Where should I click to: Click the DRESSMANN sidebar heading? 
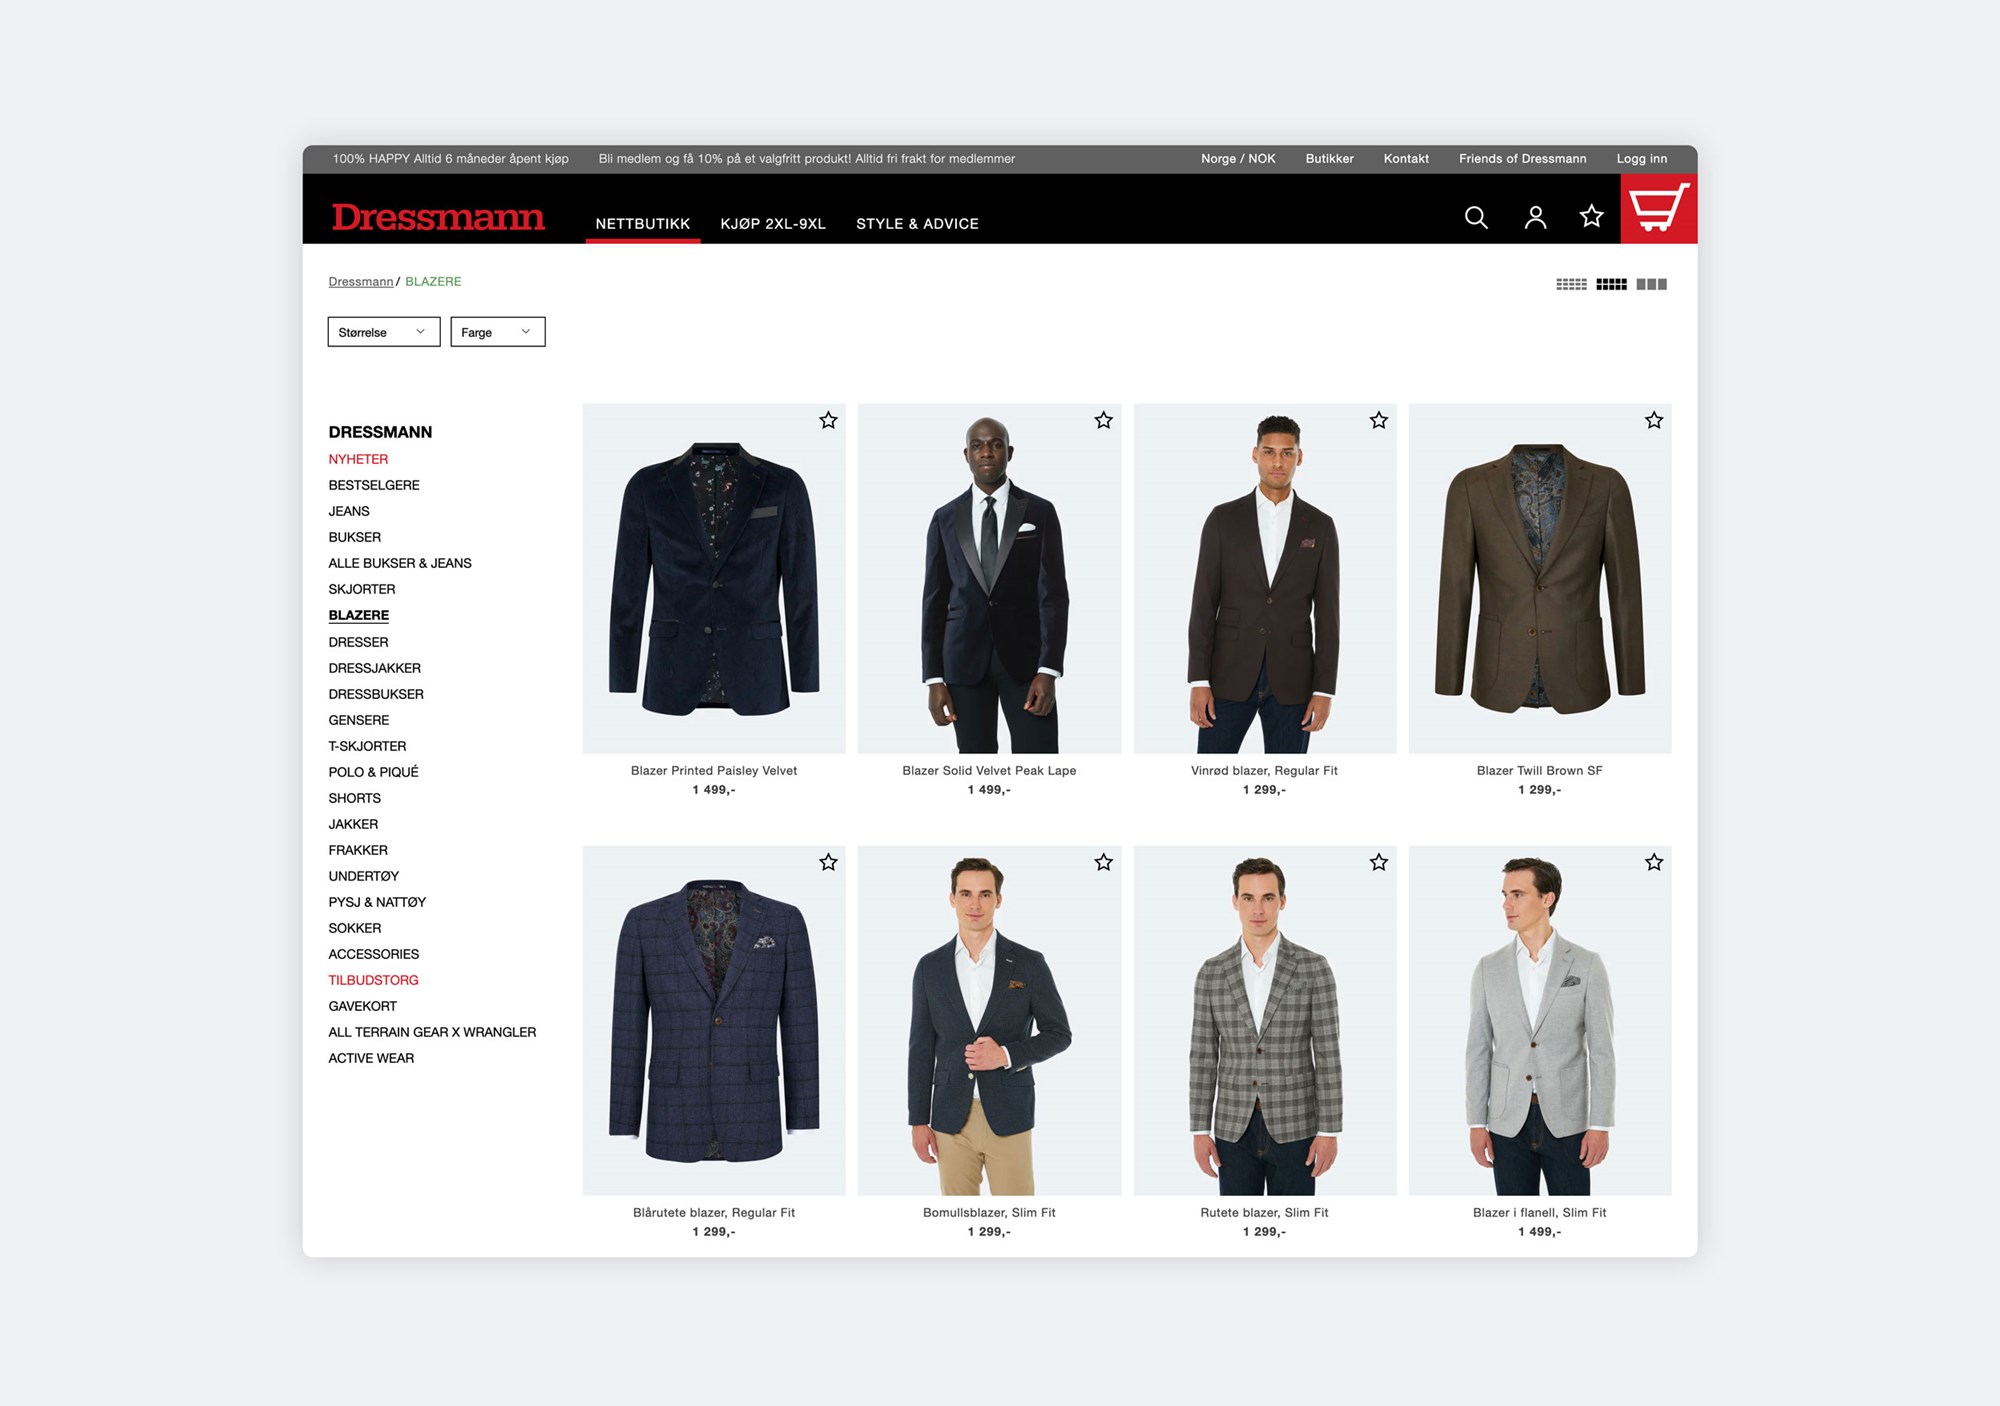coord(380,432)
